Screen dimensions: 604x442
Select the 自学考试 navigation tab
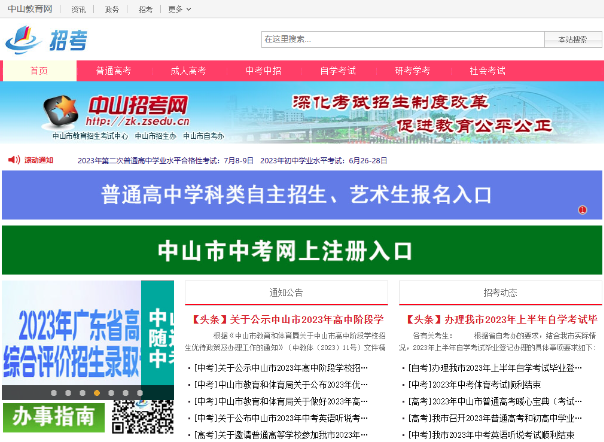tap(338, 71)
